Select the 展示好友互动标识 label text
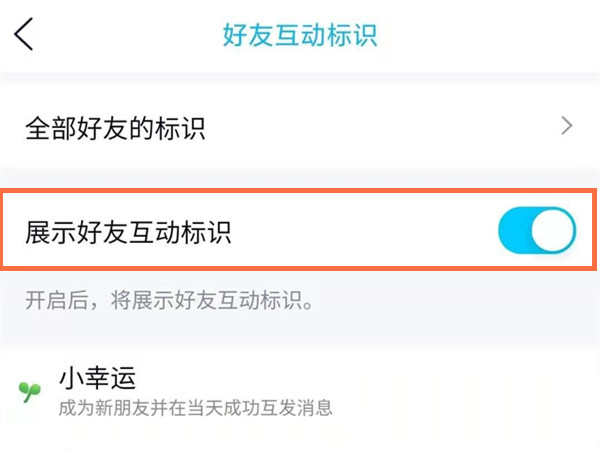 tap(128, 233)
